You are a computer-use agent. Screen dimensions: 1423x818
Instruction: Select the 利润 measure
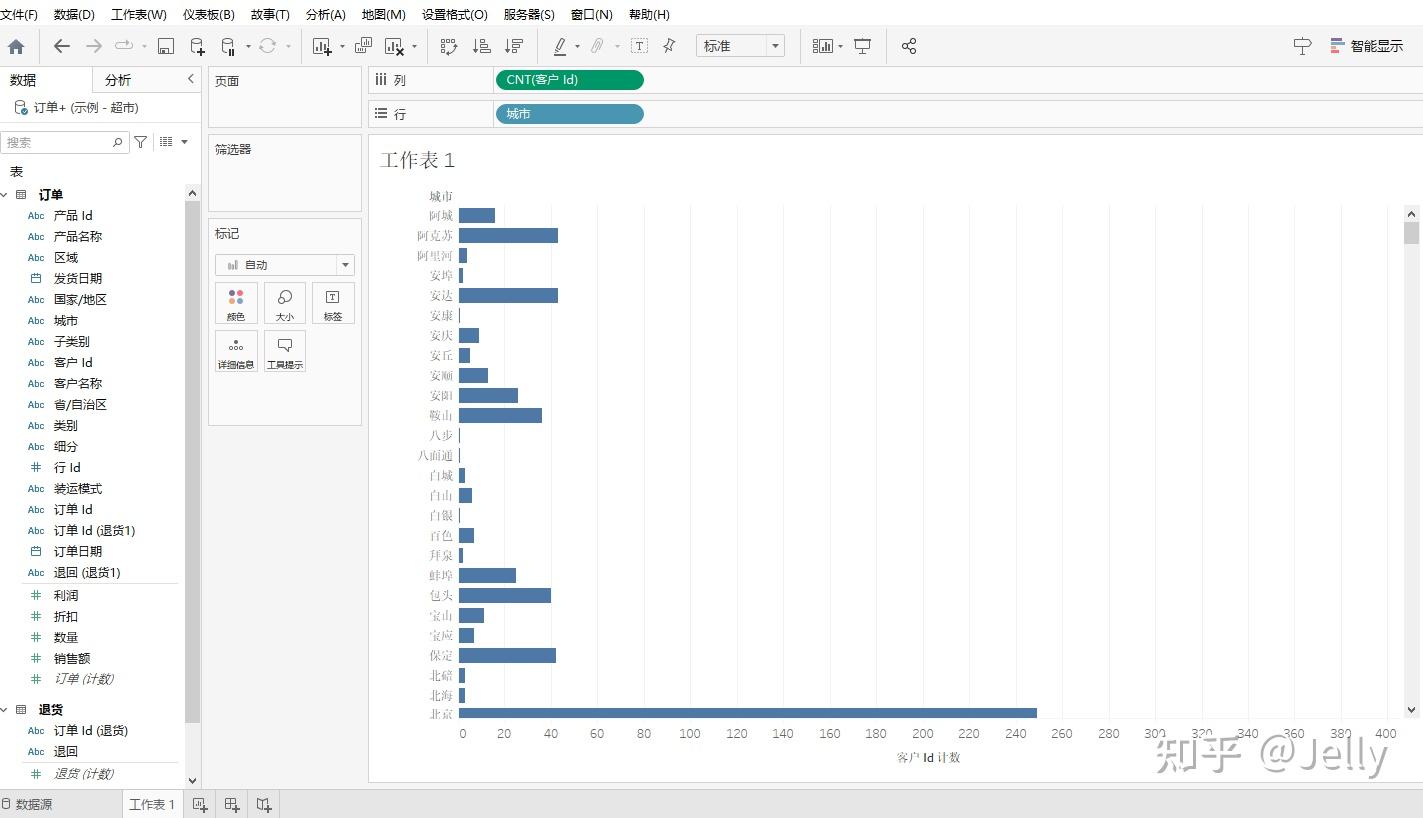pyautogui.click(x=66, y=595)
